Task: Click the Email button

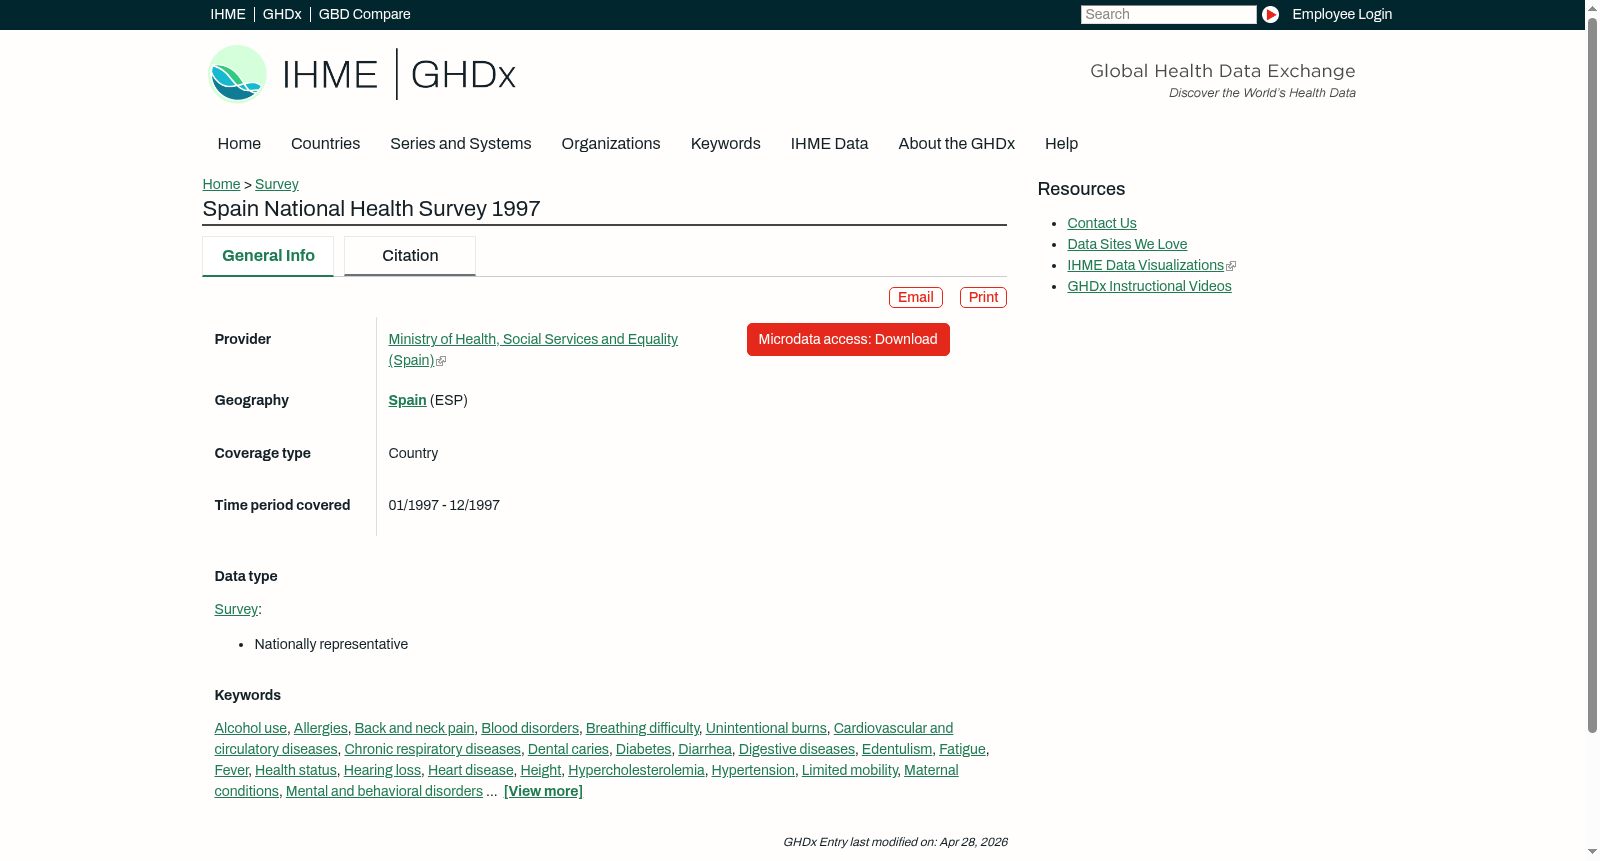Action: coord(916,298)
